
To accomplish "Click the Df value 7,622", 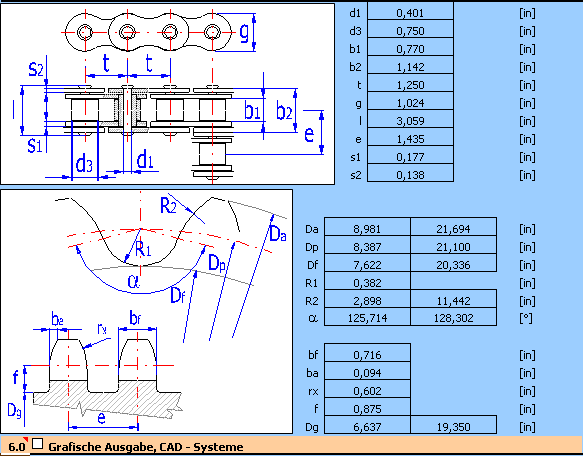I will pos(367,263).
